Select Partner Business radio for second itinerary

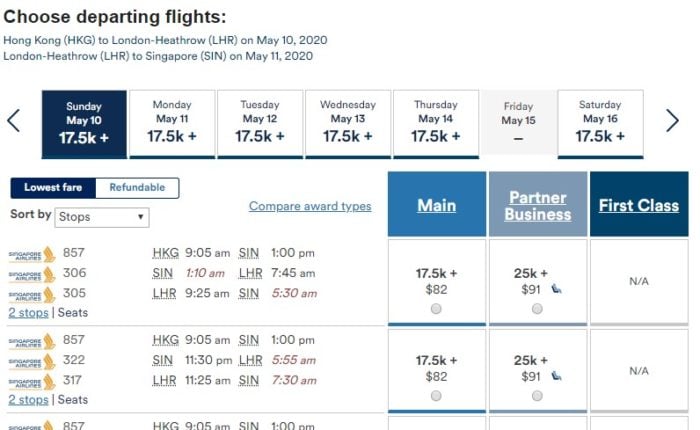coord(538,396)
